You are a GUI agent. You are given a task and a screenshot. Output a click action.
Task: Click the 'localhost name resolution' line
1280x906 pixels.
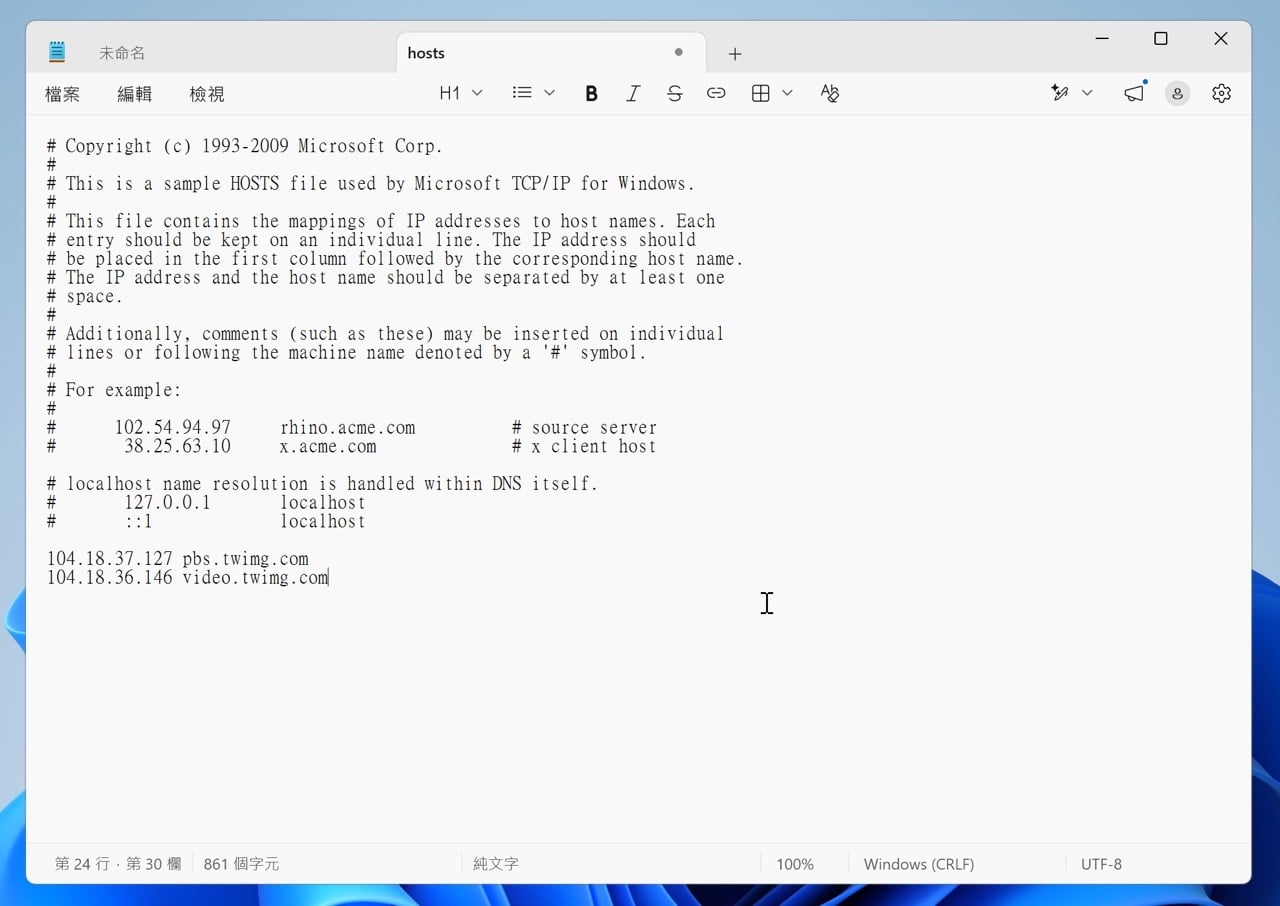322,484
